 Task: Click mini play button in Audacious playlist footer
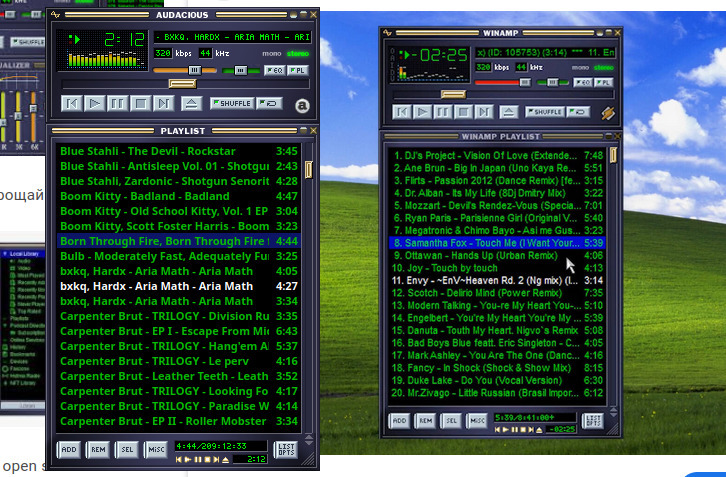click(188, 459)
